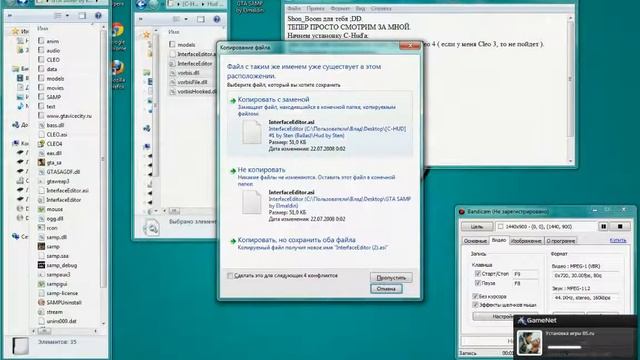The height and width of the screenshot is (360, 640).
Task: Open view options dropdown in middle Explorer
Action: 186,19
